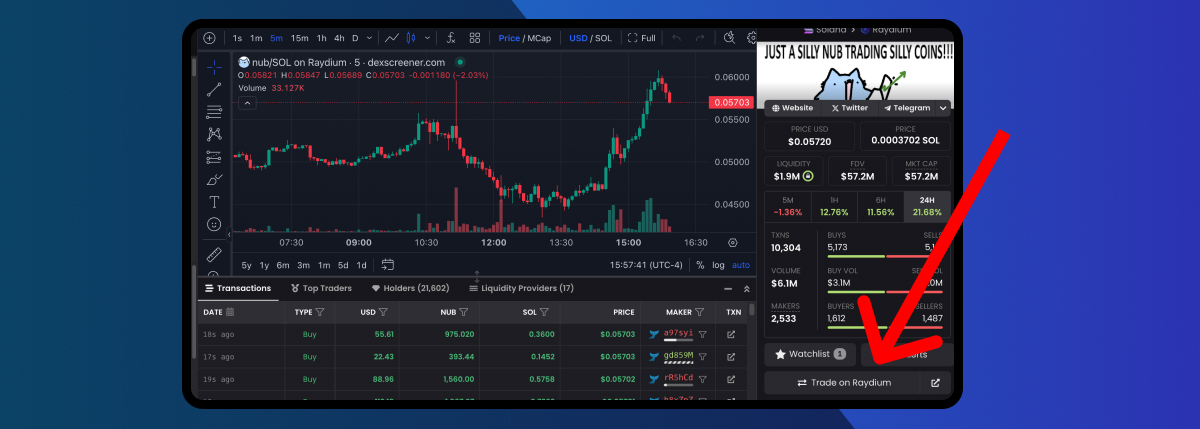This screenshot has height=429, width=1200.
Task: Select the crosshair cursor tool
Action: tap(214, 68)
